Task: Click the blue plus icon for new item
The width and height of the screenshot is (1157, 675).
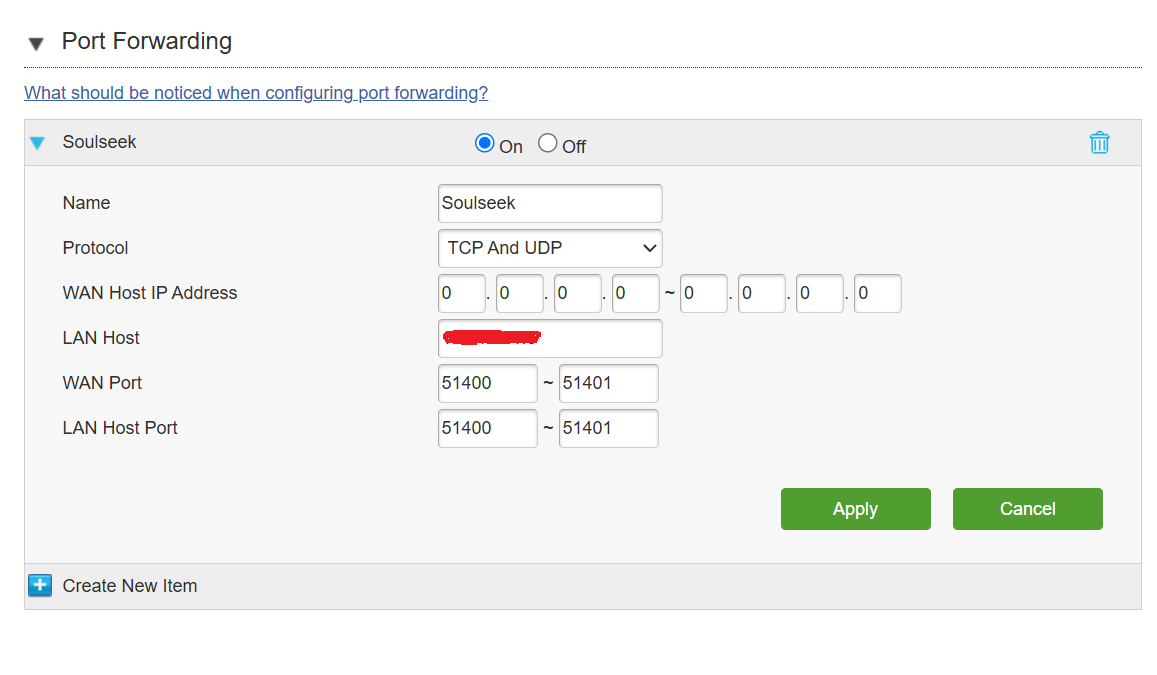Action: 40,586
